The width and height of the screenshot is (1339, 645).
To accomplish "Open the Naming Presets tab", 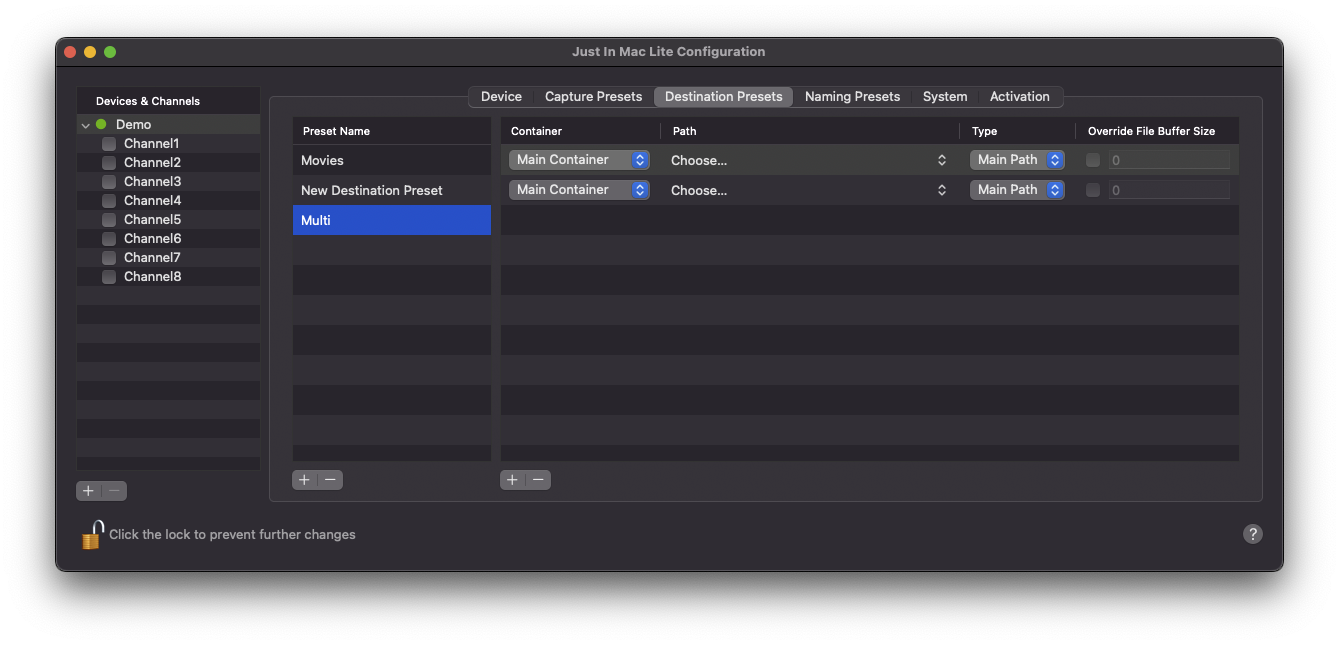I will pos(853,97).
